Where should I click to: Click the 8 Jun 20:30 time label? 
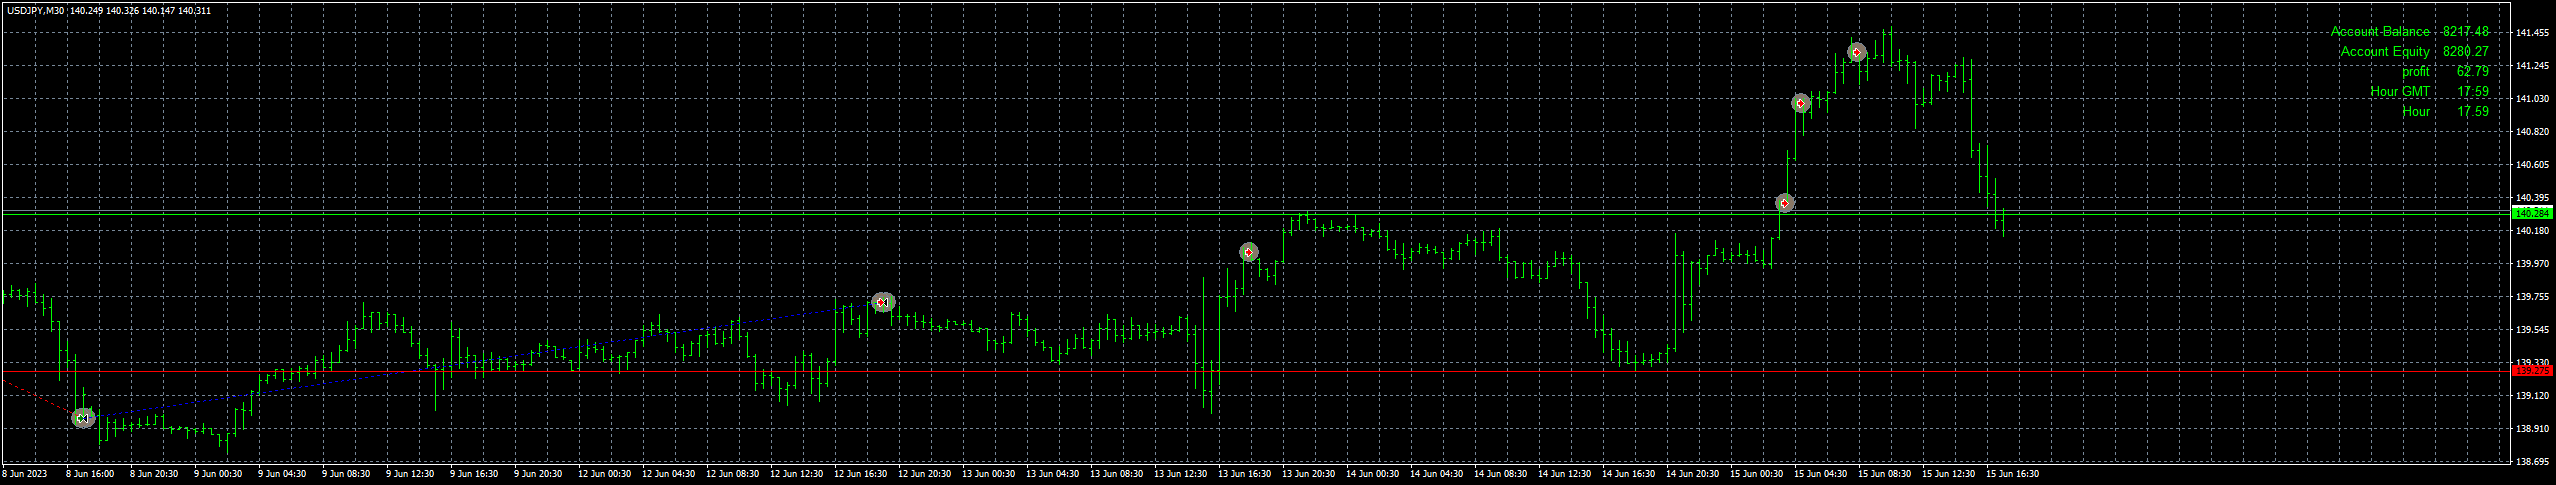click(154, 474)
